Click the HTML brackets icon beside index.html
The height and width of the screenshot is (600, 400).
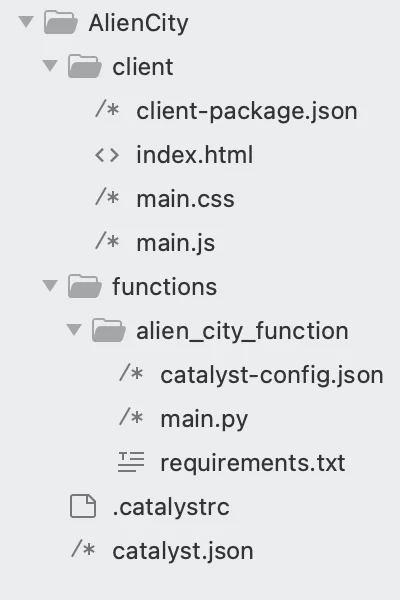pos(107,155)
